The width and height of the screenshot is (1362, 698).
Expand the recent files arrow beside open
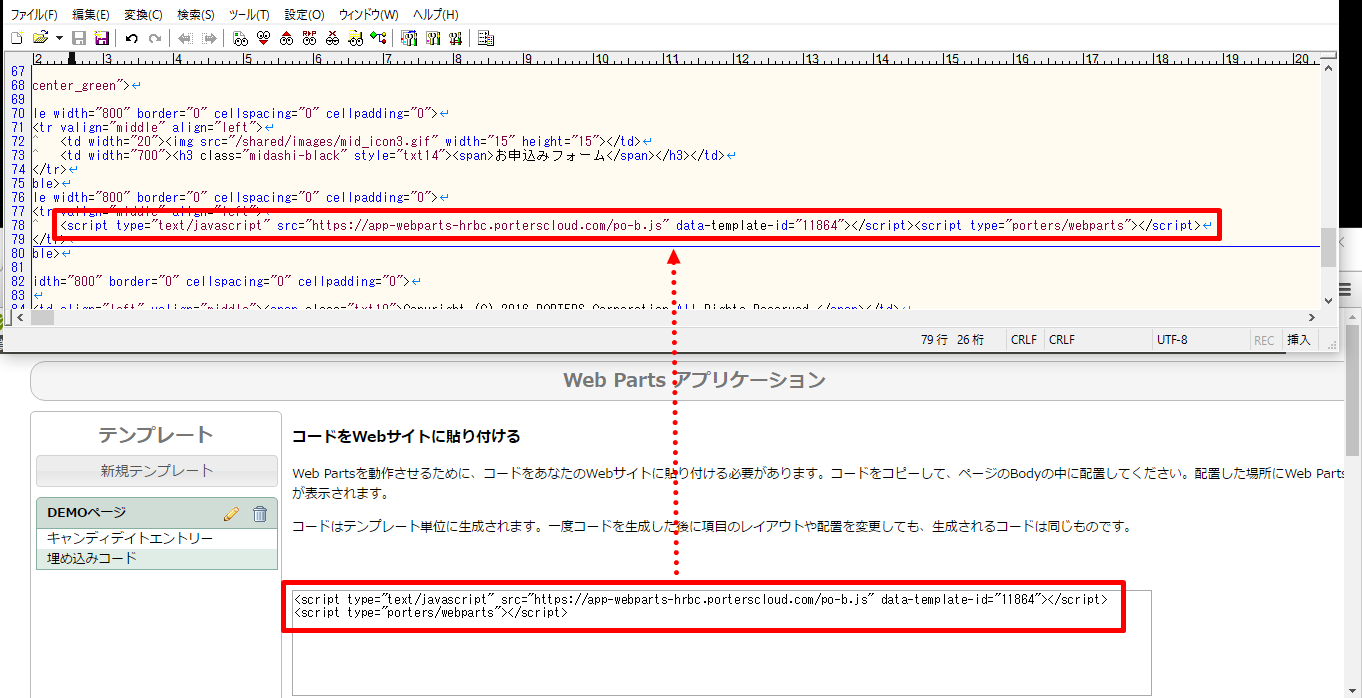pyautogui.click(x=59, y=38)
